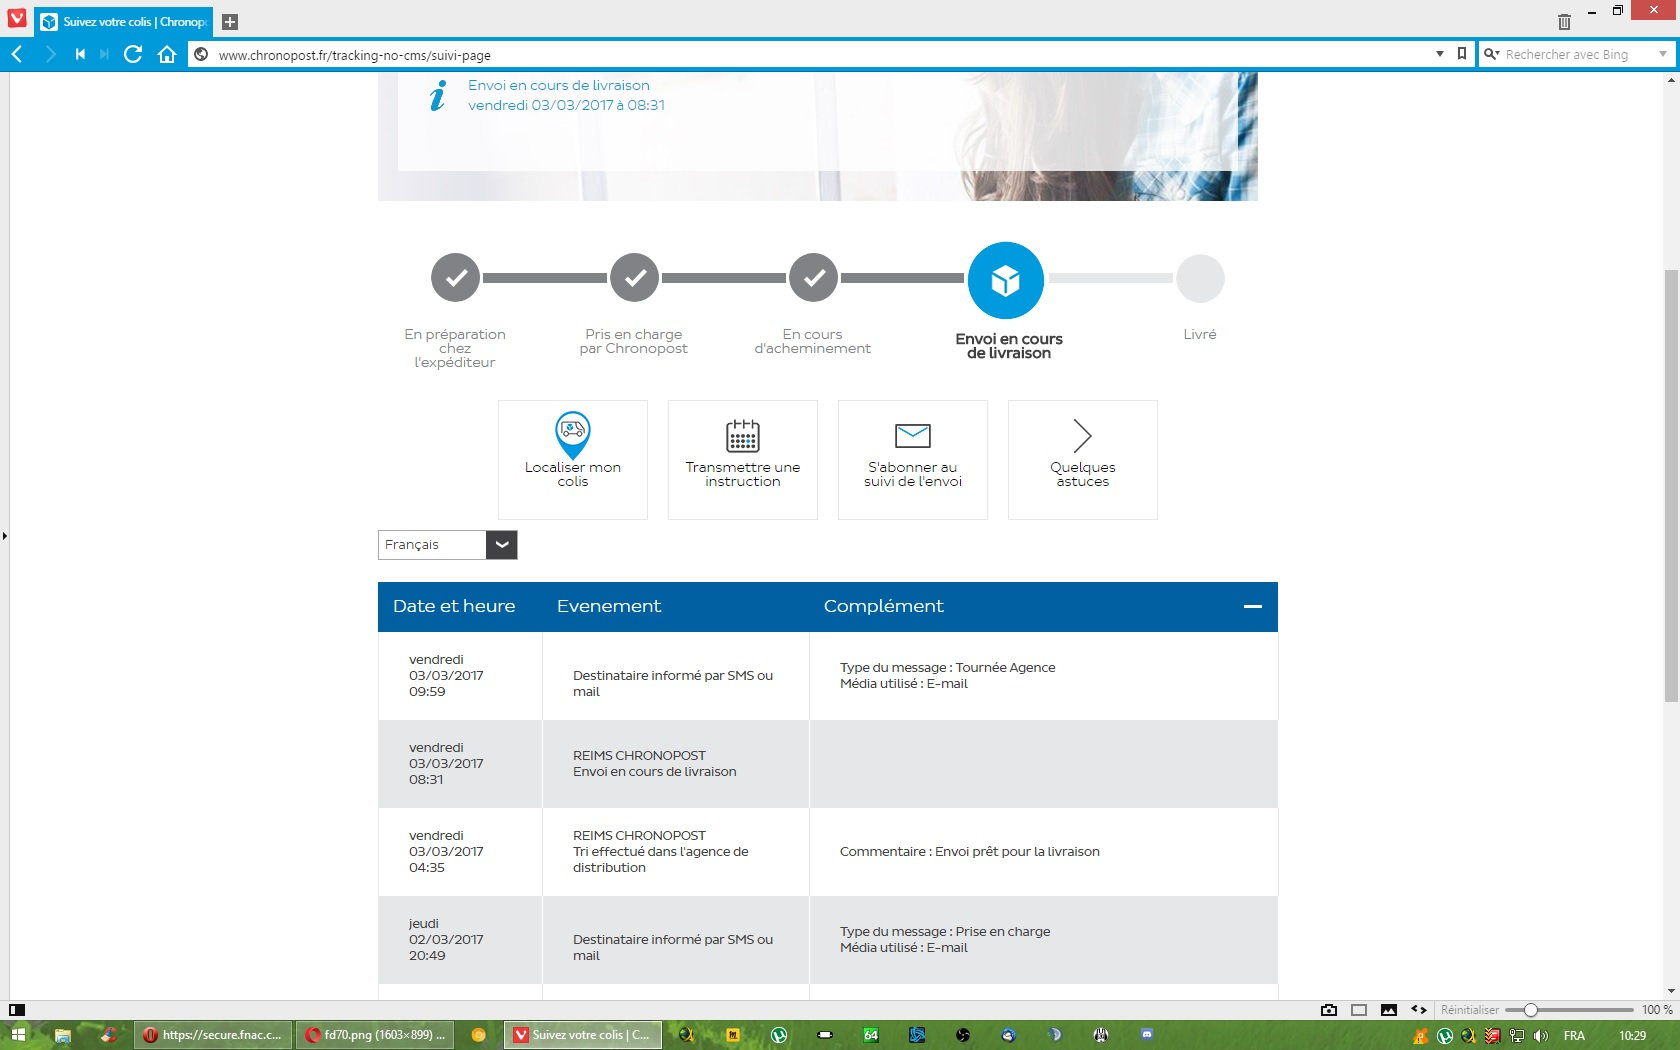Image resolution: width=1680 pixels, height=1050 pixels.
Task: Go to the home page
Action: pos(167,54)
